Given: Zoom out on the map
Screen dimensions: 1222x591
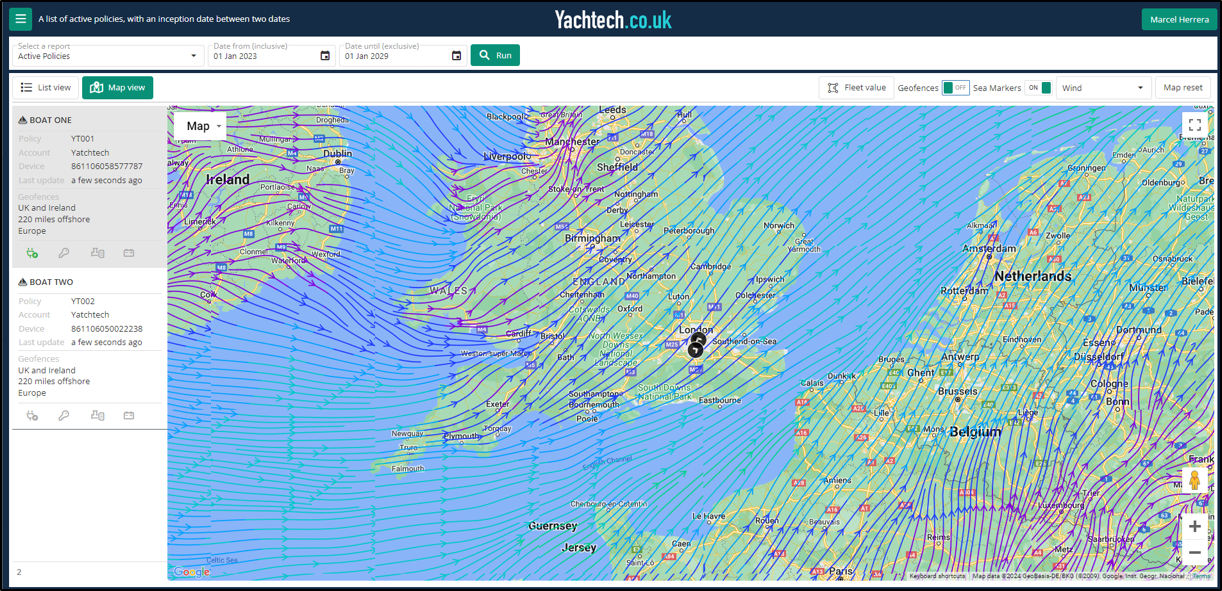Looking at the screenshot, I should pos(1194,552).
